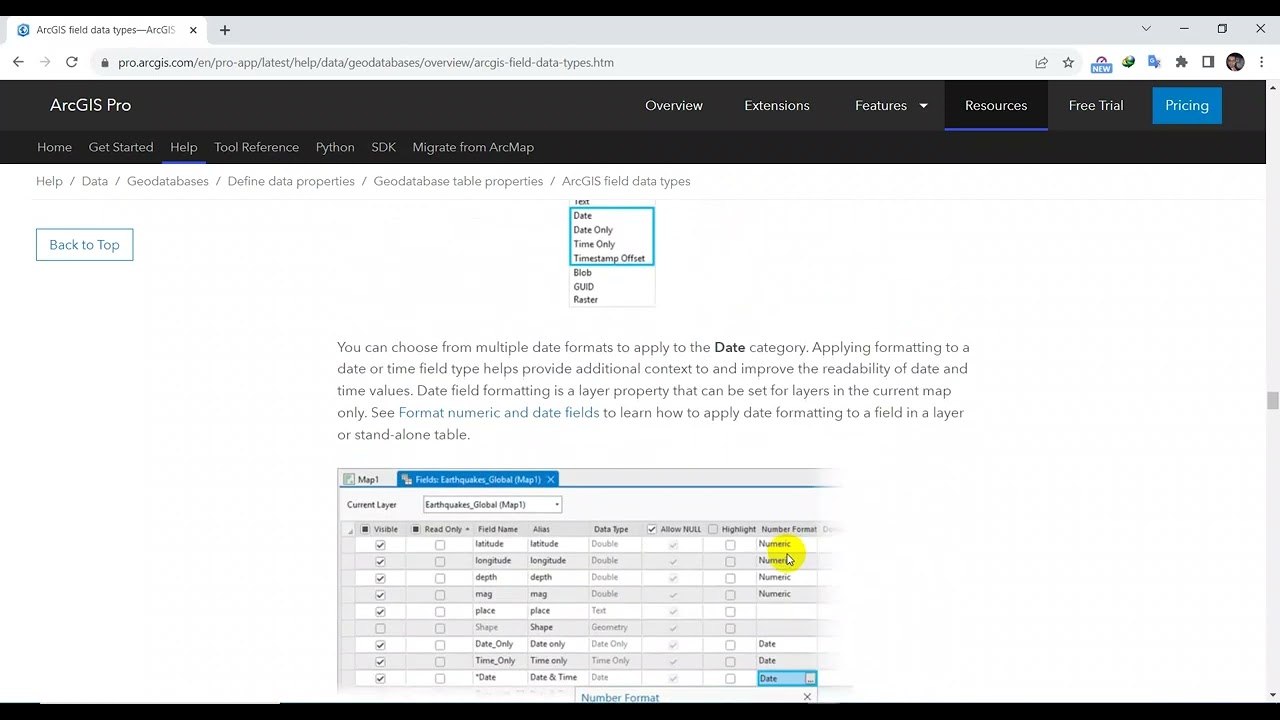This screenshot has height=720, width=1280.
Task: Toggle Visible checkbox for Time_Only row
Action: click(380, 661)
